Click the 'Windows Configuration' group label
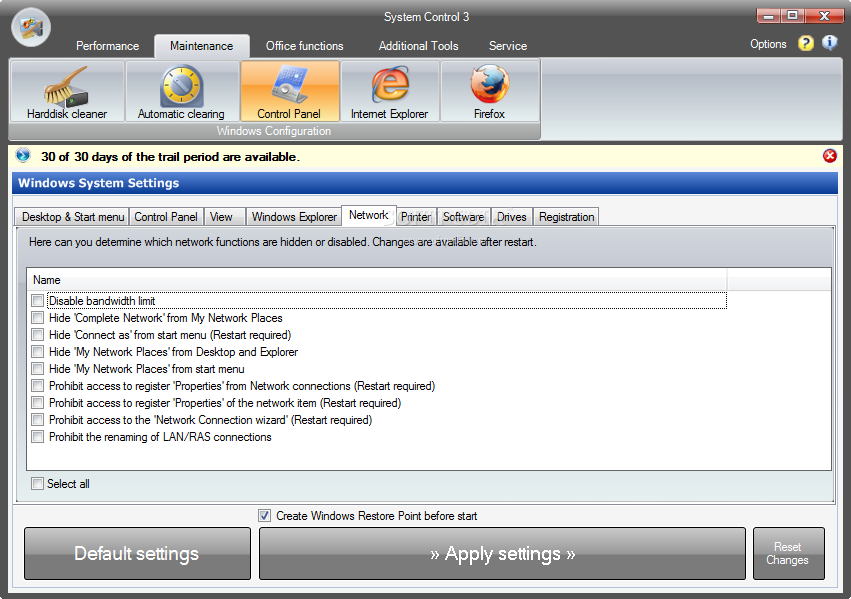The height and width of the screenshot is (599, 851). 274,131
